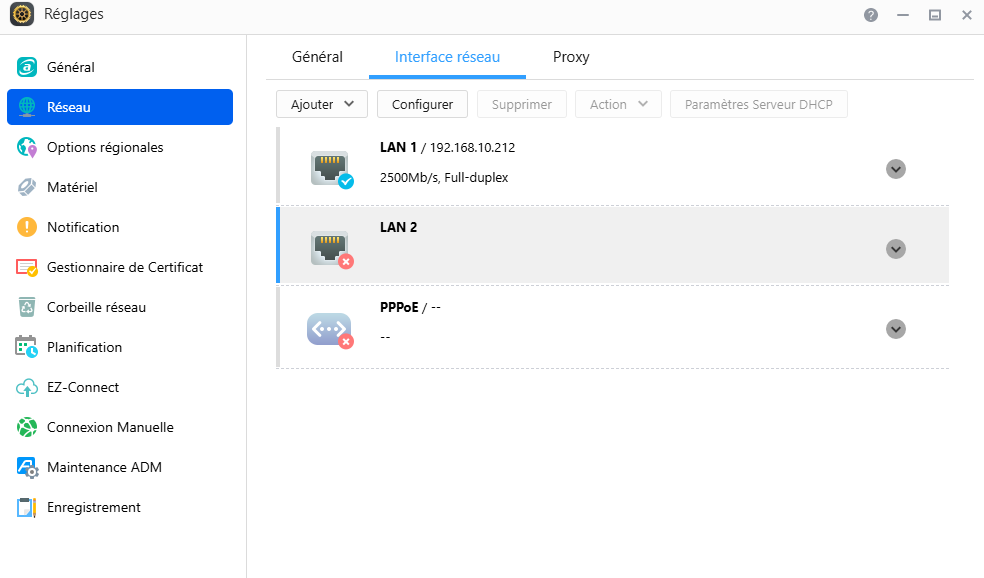
Task: Select the Matériel hardware icon
Action: [x=27, y=187]
